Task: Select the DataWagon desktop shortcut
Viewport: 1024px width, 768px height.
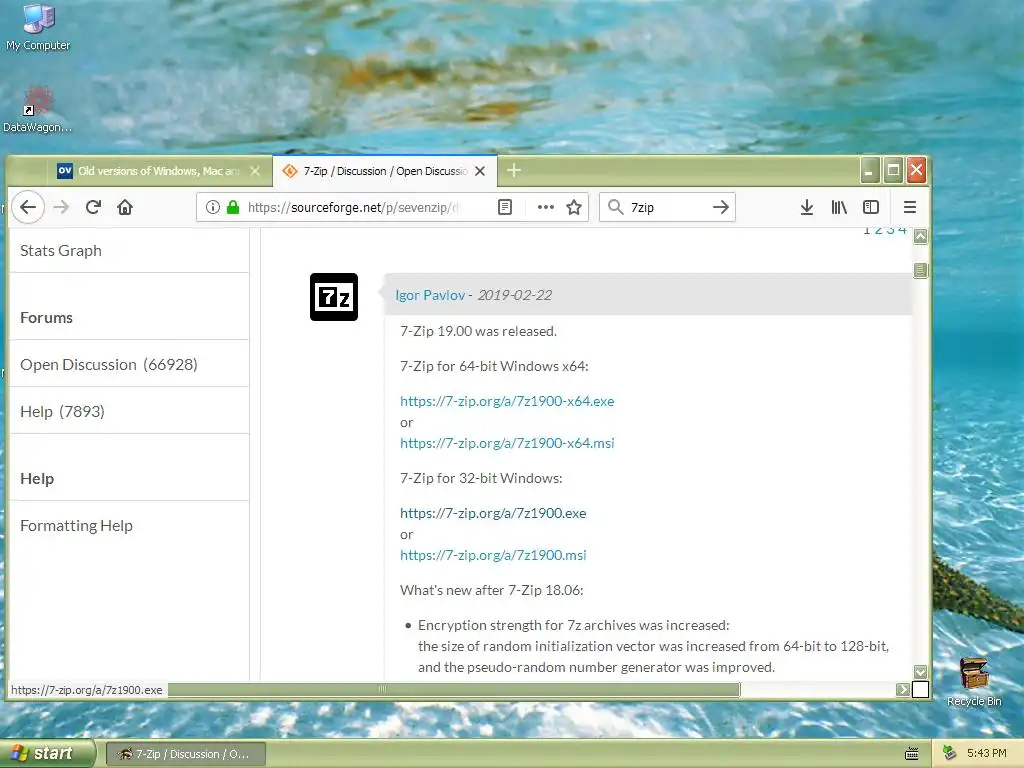Action: [37, 109]
